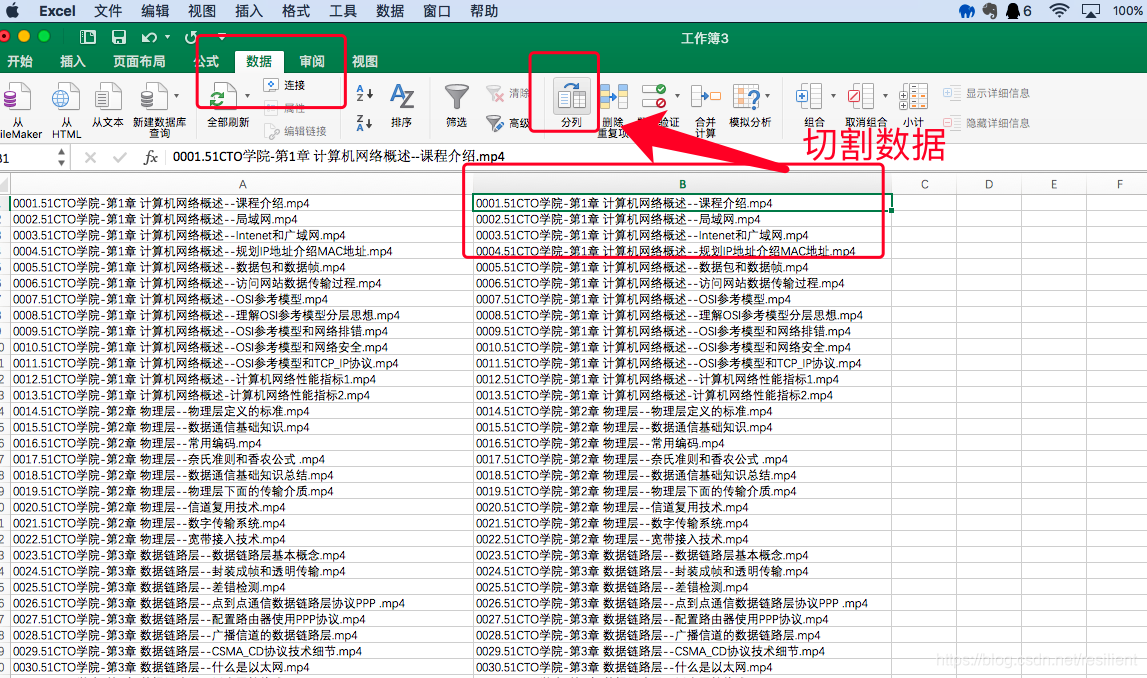Click the 模拟分析 what-if analysis icon
1147x678 pixels.
point(746,97)
